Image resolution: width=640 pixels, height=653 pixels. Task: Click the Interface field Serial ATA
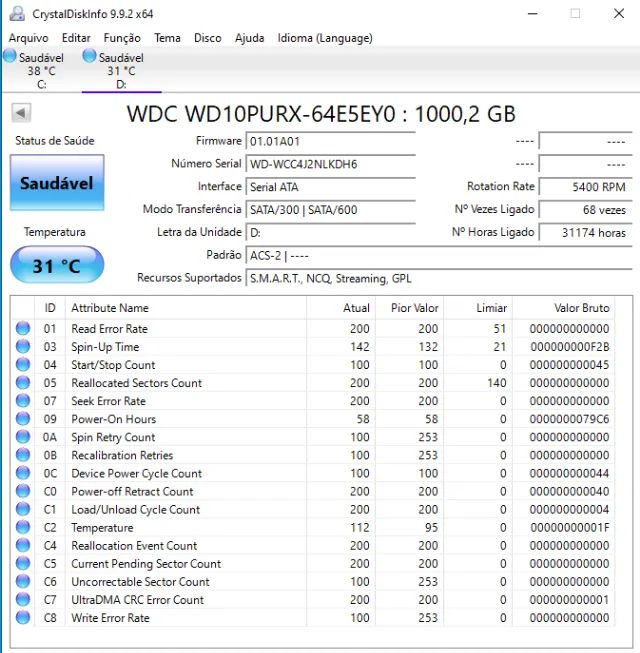coord(331,187)
